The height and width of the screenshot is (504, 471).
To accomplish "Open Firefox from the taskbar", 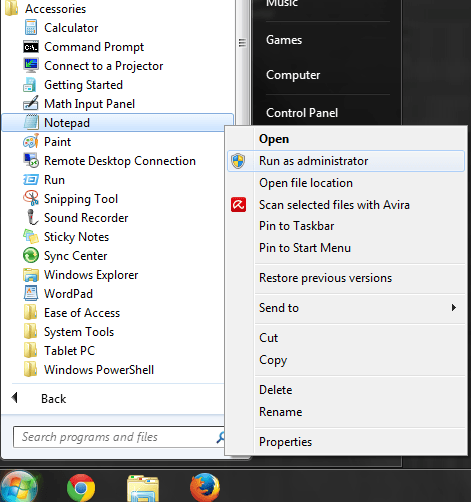I will [205, 487].
